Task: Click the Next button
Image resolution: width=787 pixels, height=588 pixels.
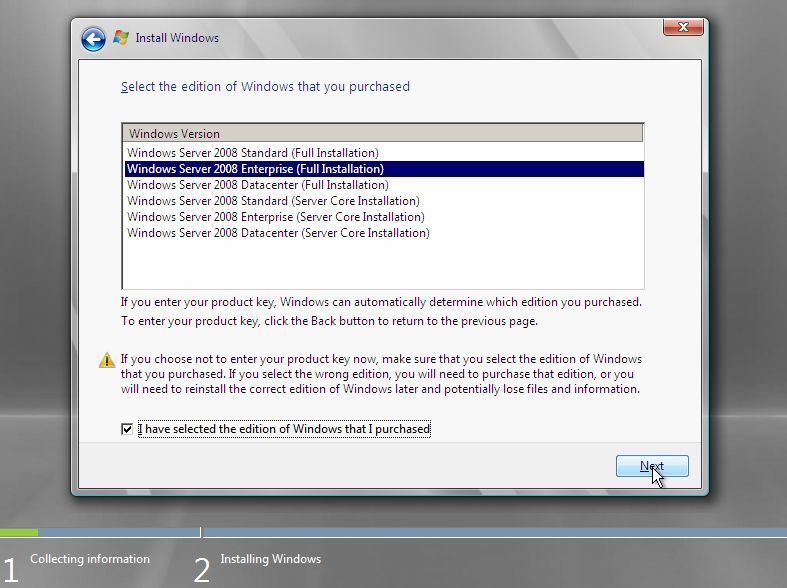Action: point(652,466)
